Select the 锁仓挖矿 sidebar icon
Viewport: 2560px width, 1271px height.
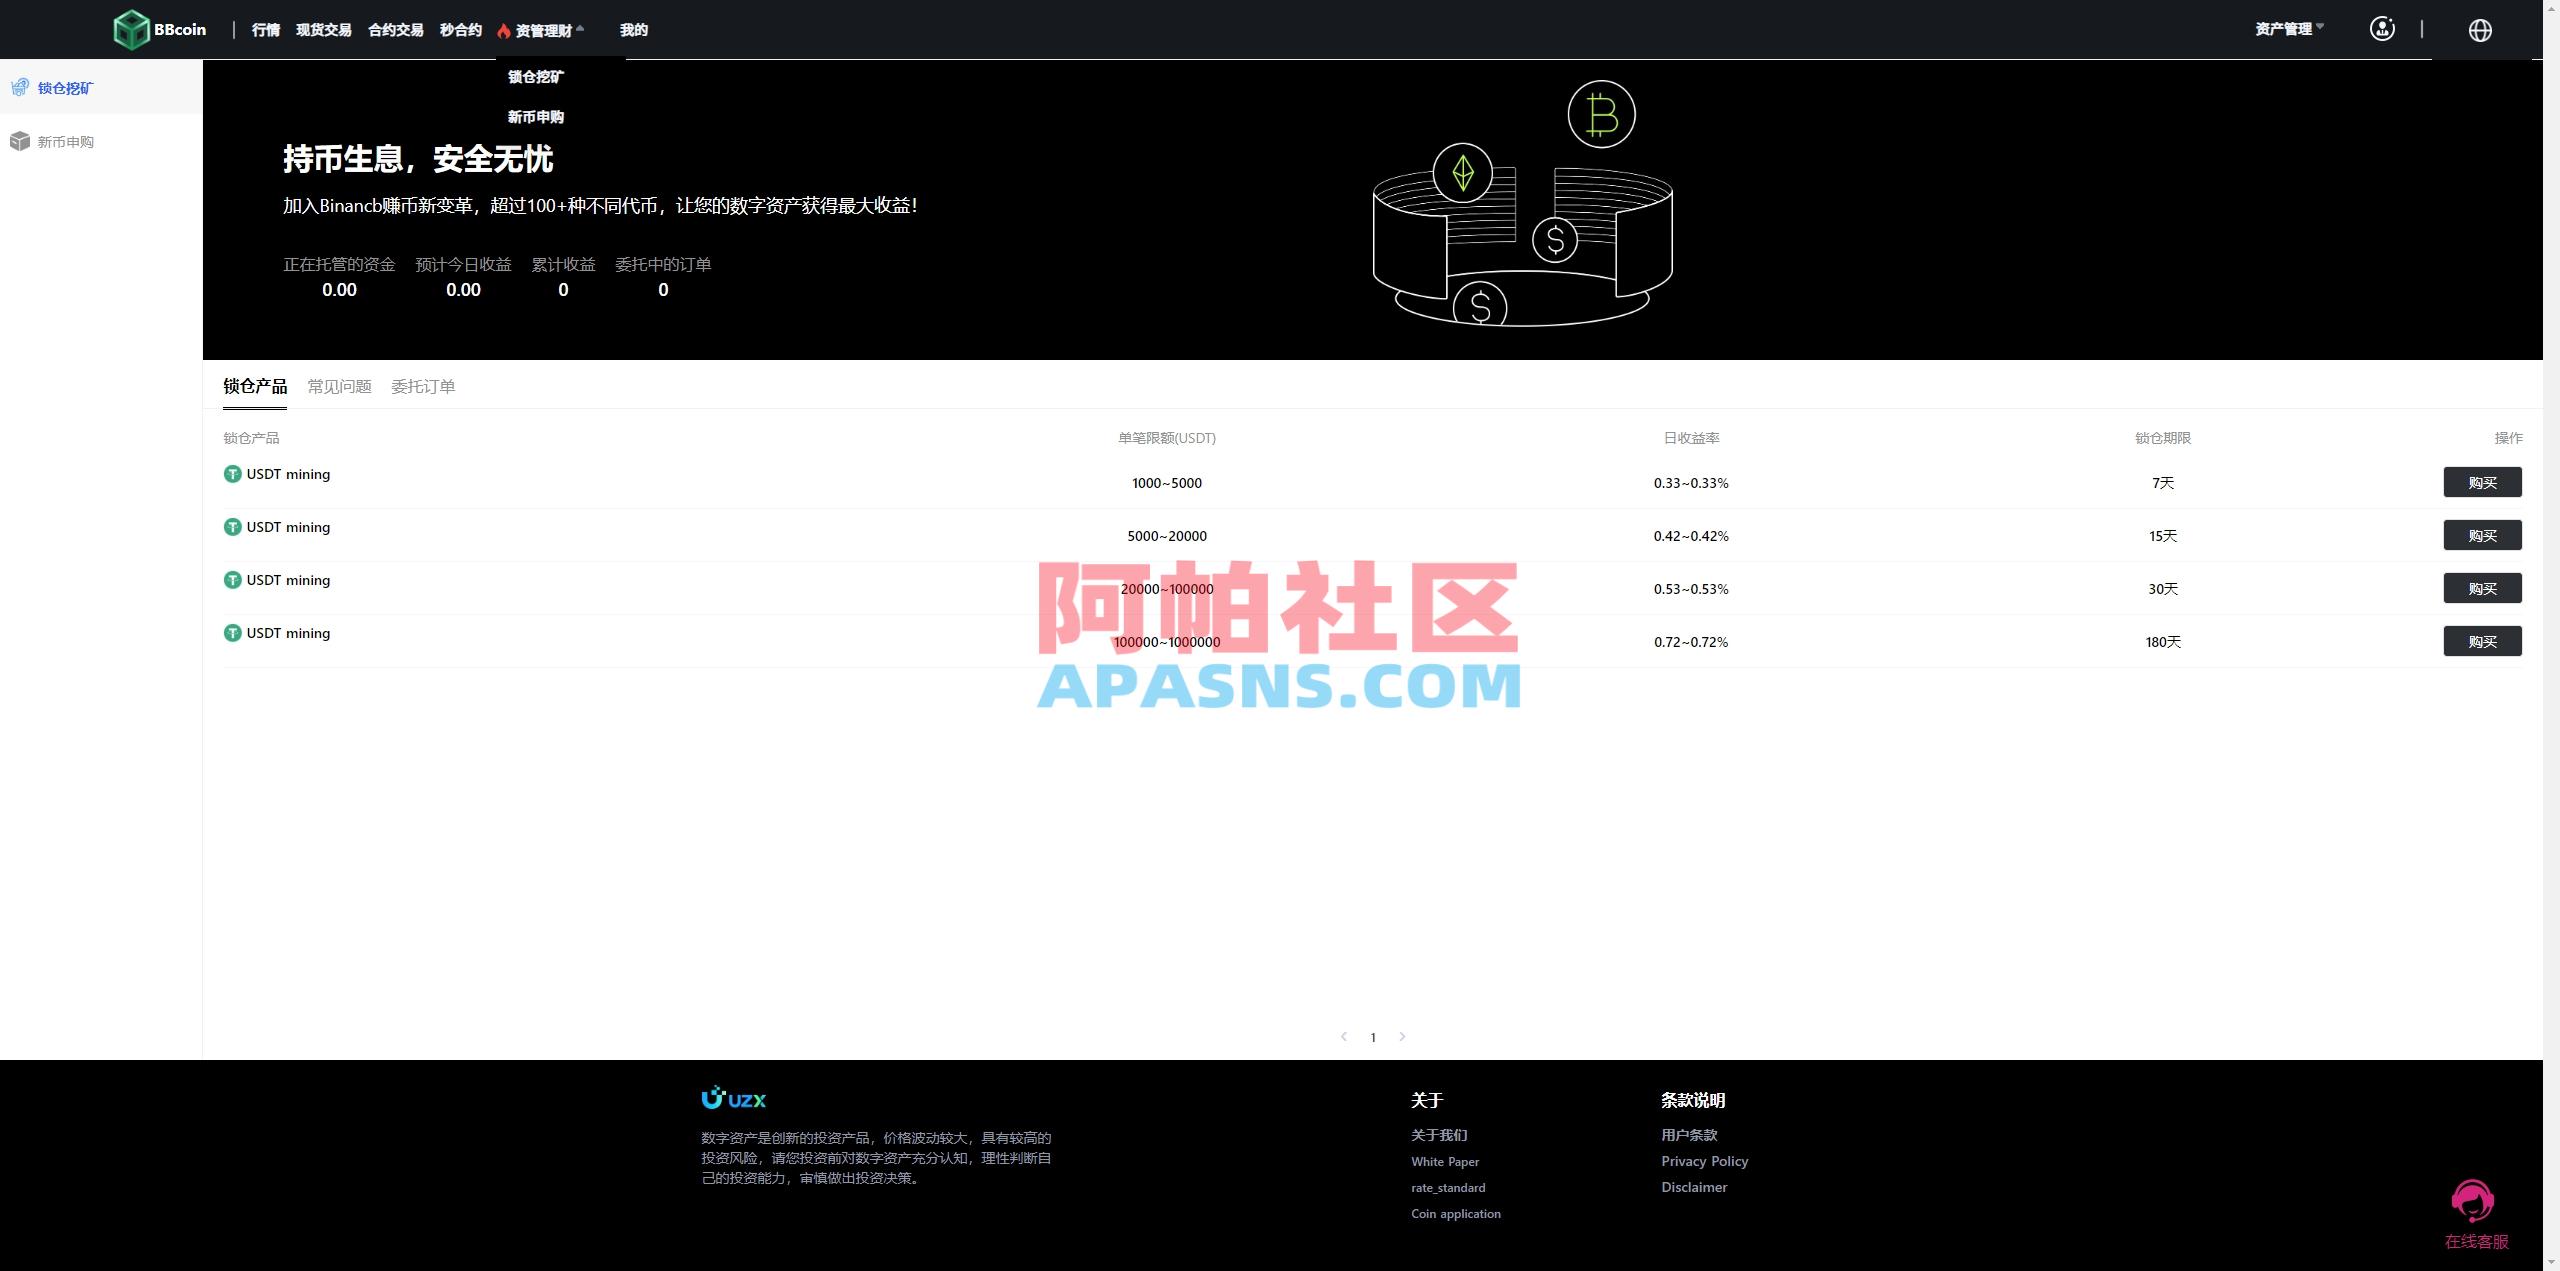20,87
